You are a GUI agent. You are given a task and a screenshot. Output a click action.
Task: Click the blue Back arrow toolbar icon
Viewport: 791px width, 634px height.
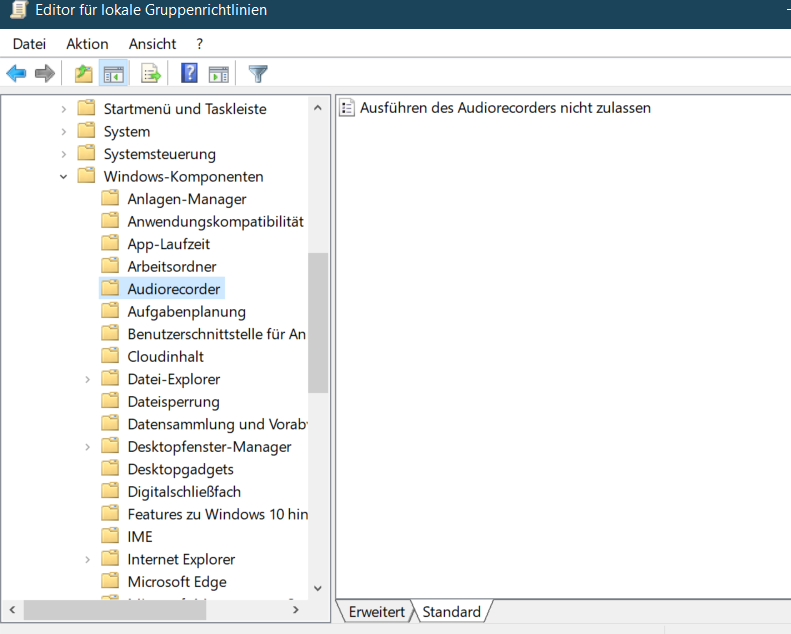(16, 74)
